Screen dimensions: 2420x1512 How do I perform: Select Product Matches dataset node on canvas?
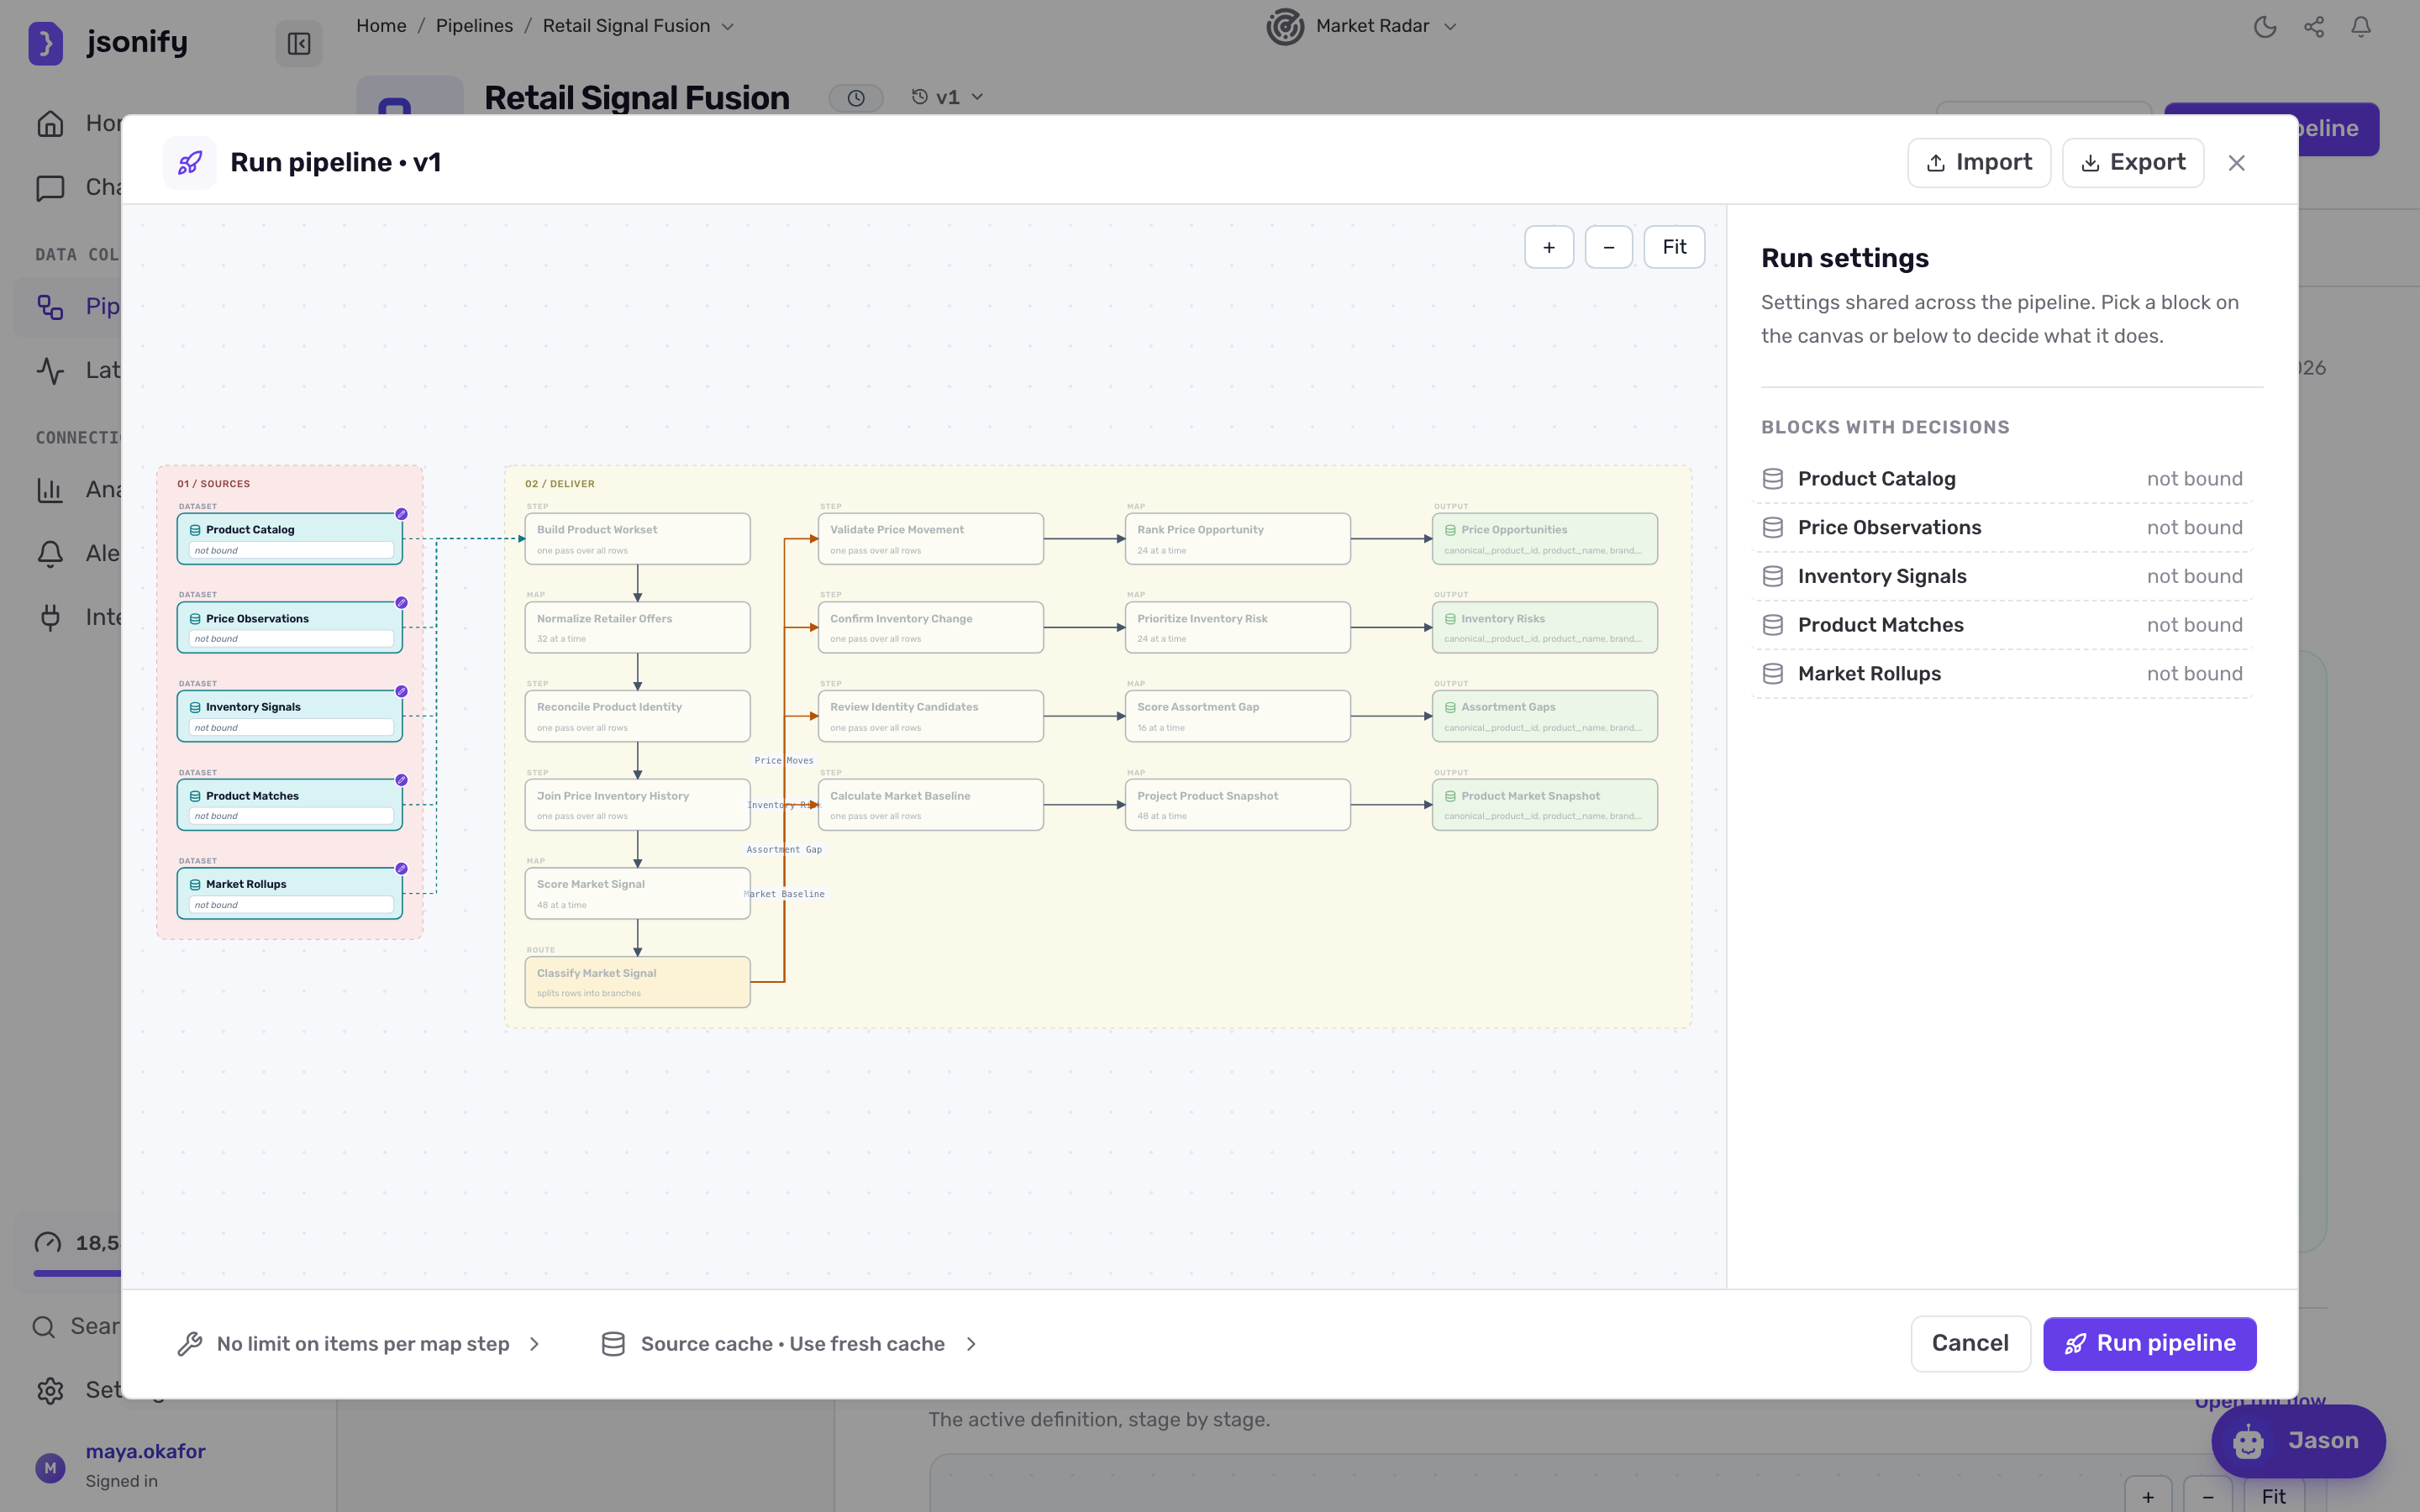(290, 804)
